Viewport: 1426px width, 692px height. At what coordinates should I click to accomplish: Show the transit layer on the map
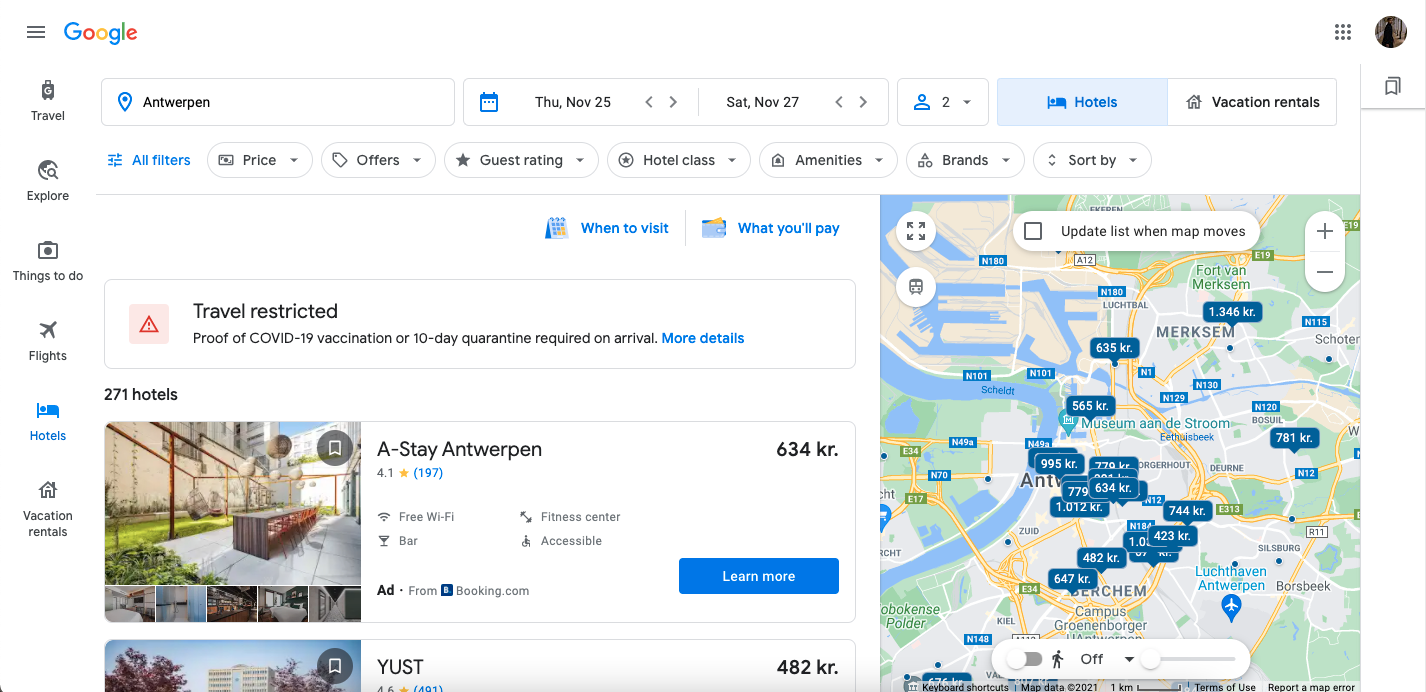click(x=915, y=287)
